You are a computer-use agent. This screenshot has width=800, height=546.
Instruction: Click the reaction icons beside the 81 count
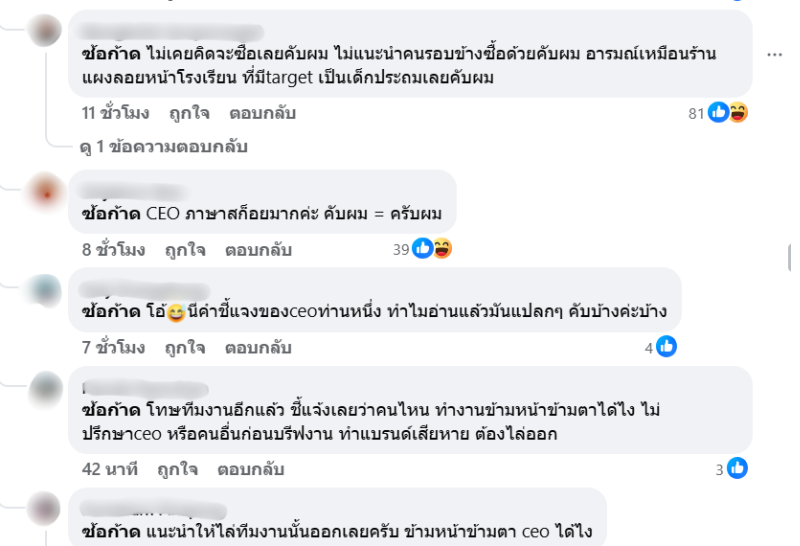[x=728, y=113]
